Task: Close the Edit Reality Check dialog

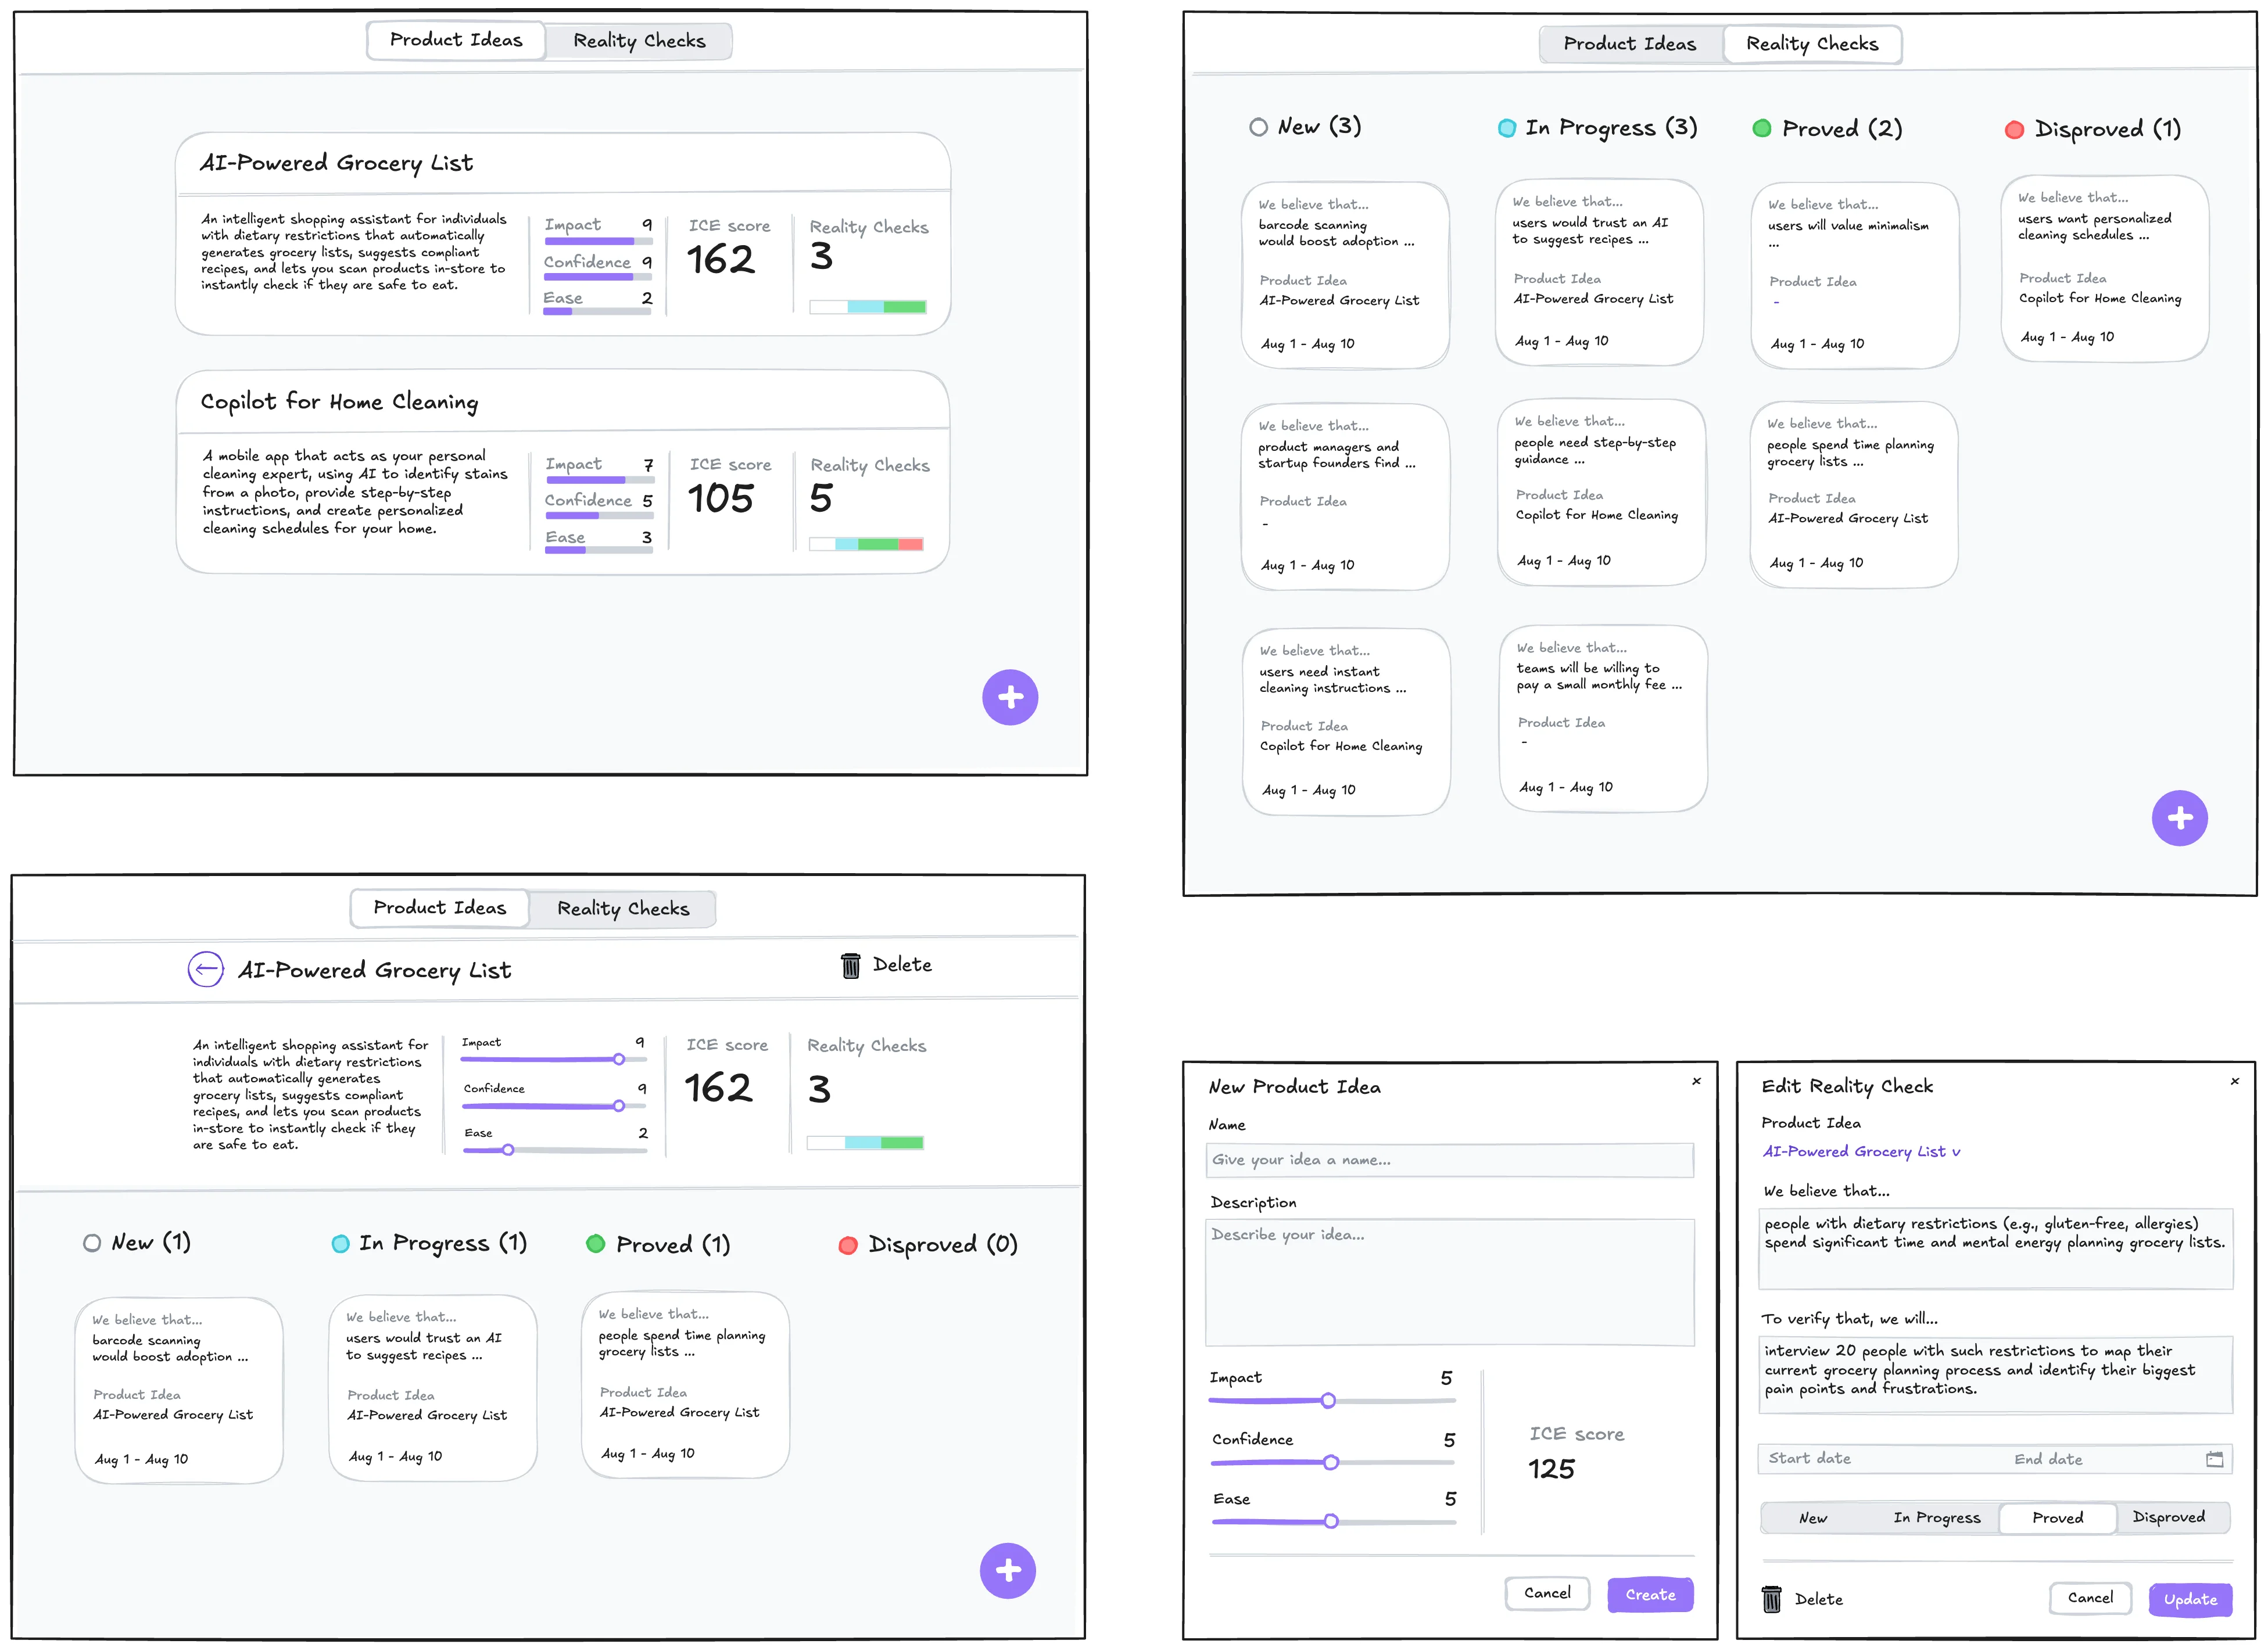Action: (2234, 1081)
